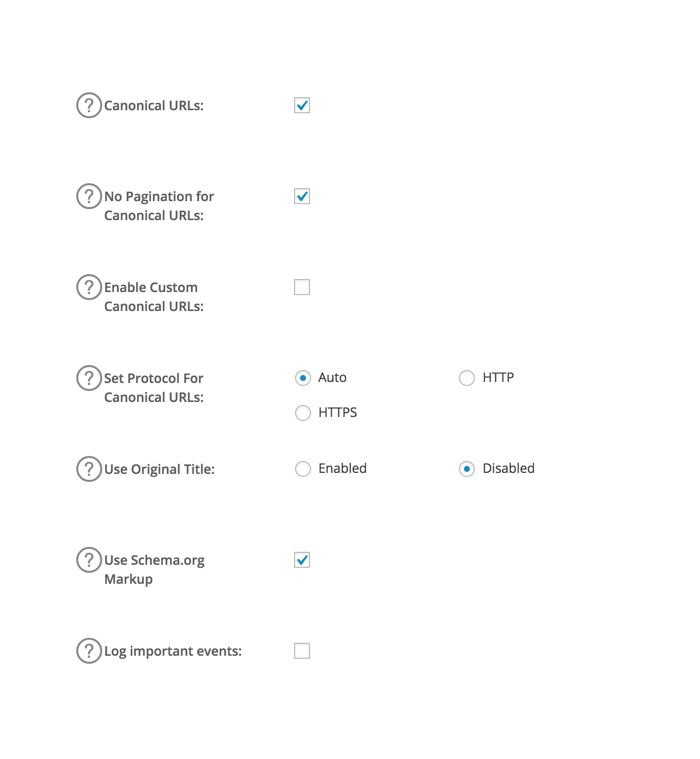Screen dimensions: 700x759
Task: Show help for Use Schema.org Markup
Action: coord(89,560)
